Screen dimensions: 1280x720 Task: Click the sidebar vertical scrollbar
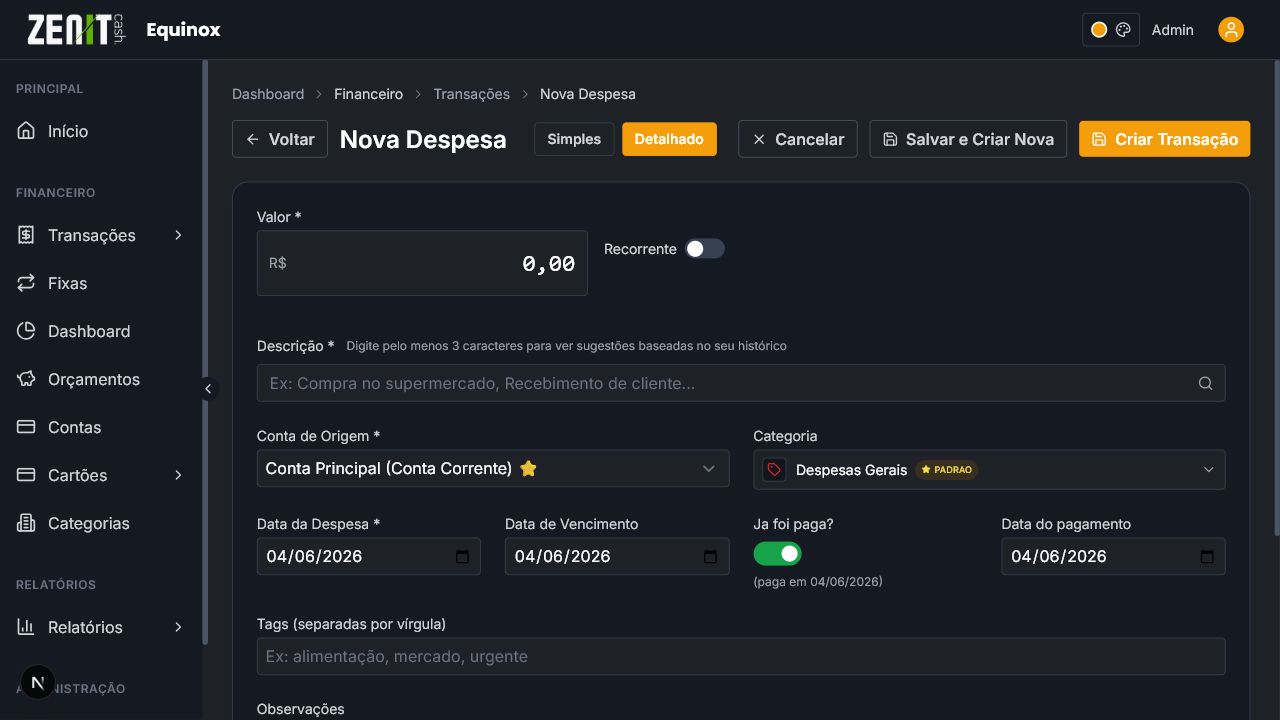pyautogui.click(x=205, y=352)
